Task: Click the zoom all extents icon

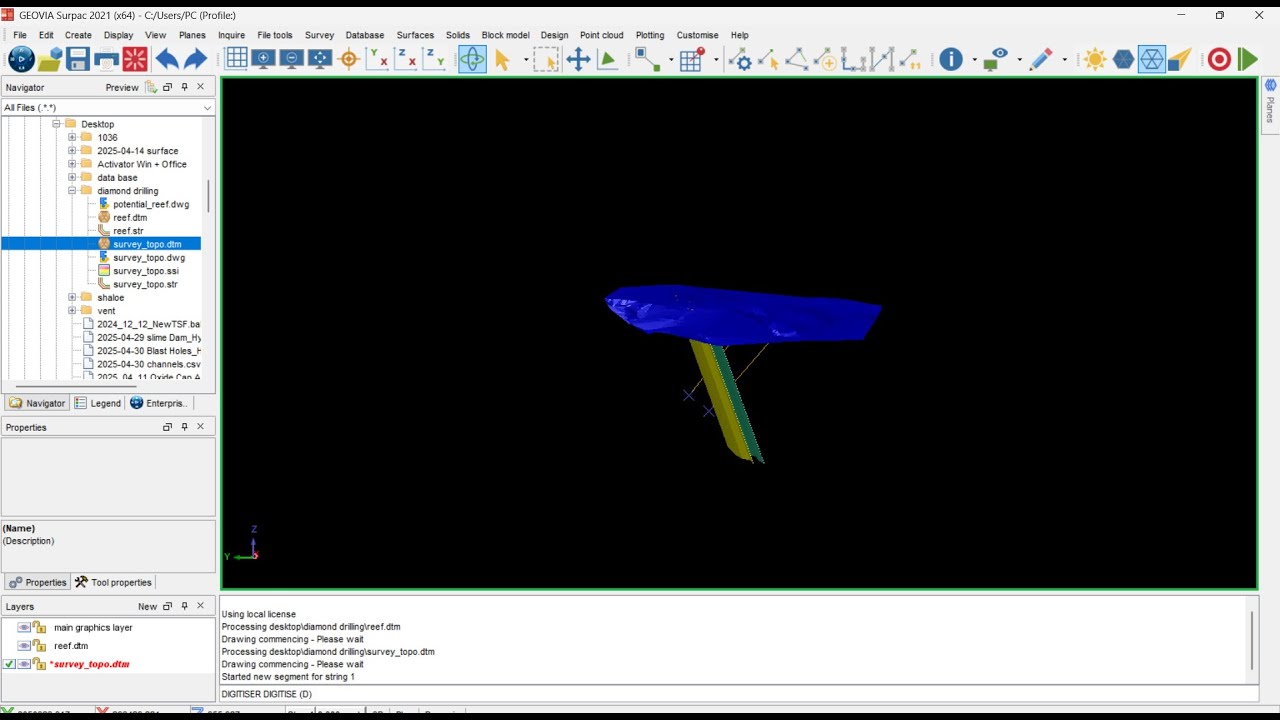Action: [320, 59]
